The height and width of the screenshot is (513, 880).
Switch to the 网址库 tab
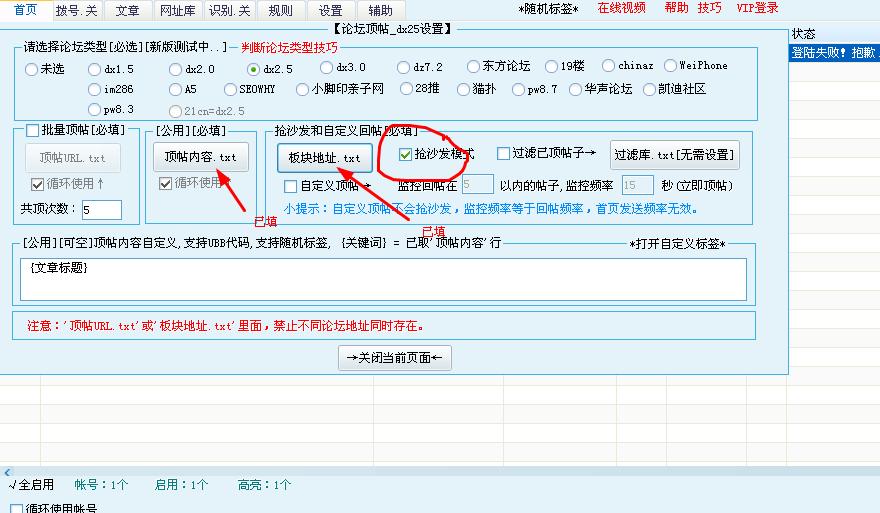(x=177, y=10)
